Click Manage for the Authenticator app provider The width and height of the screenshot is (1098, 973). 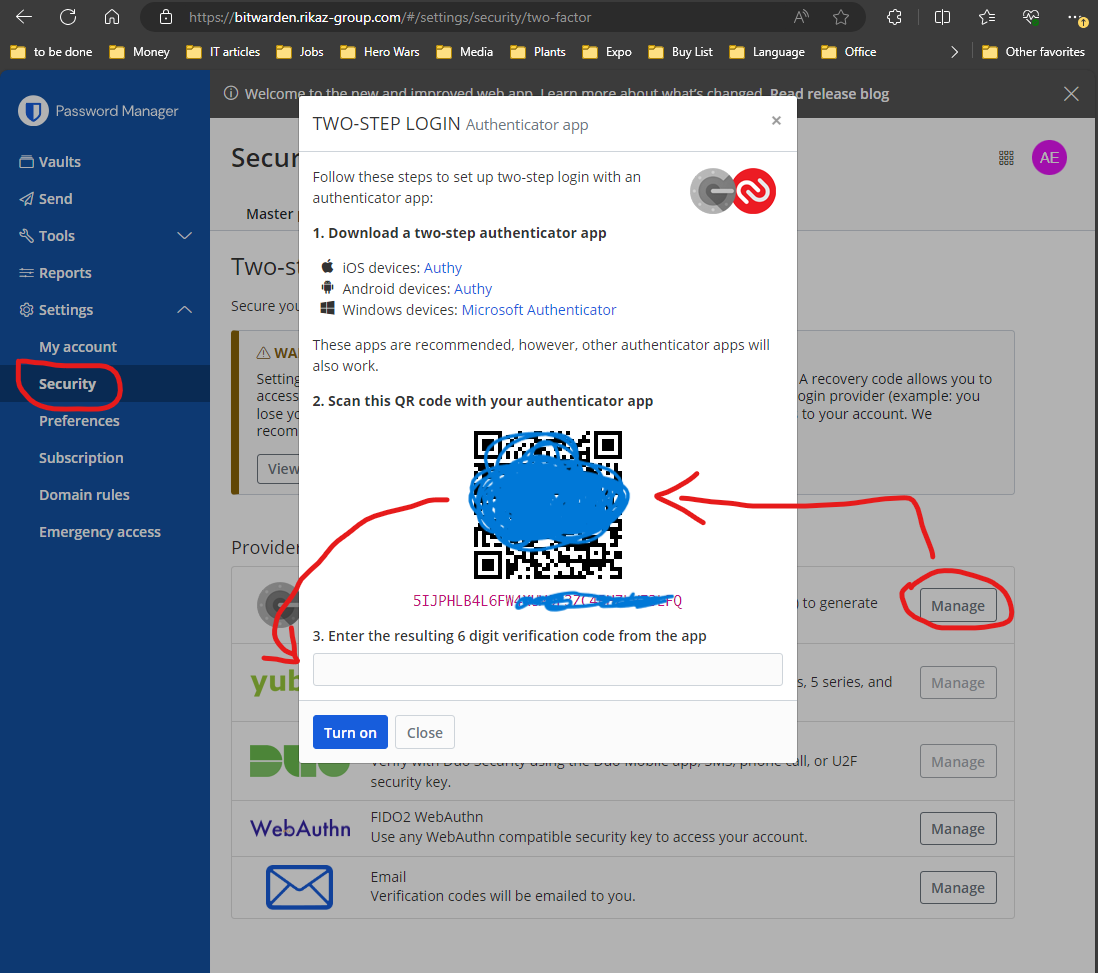958,606
